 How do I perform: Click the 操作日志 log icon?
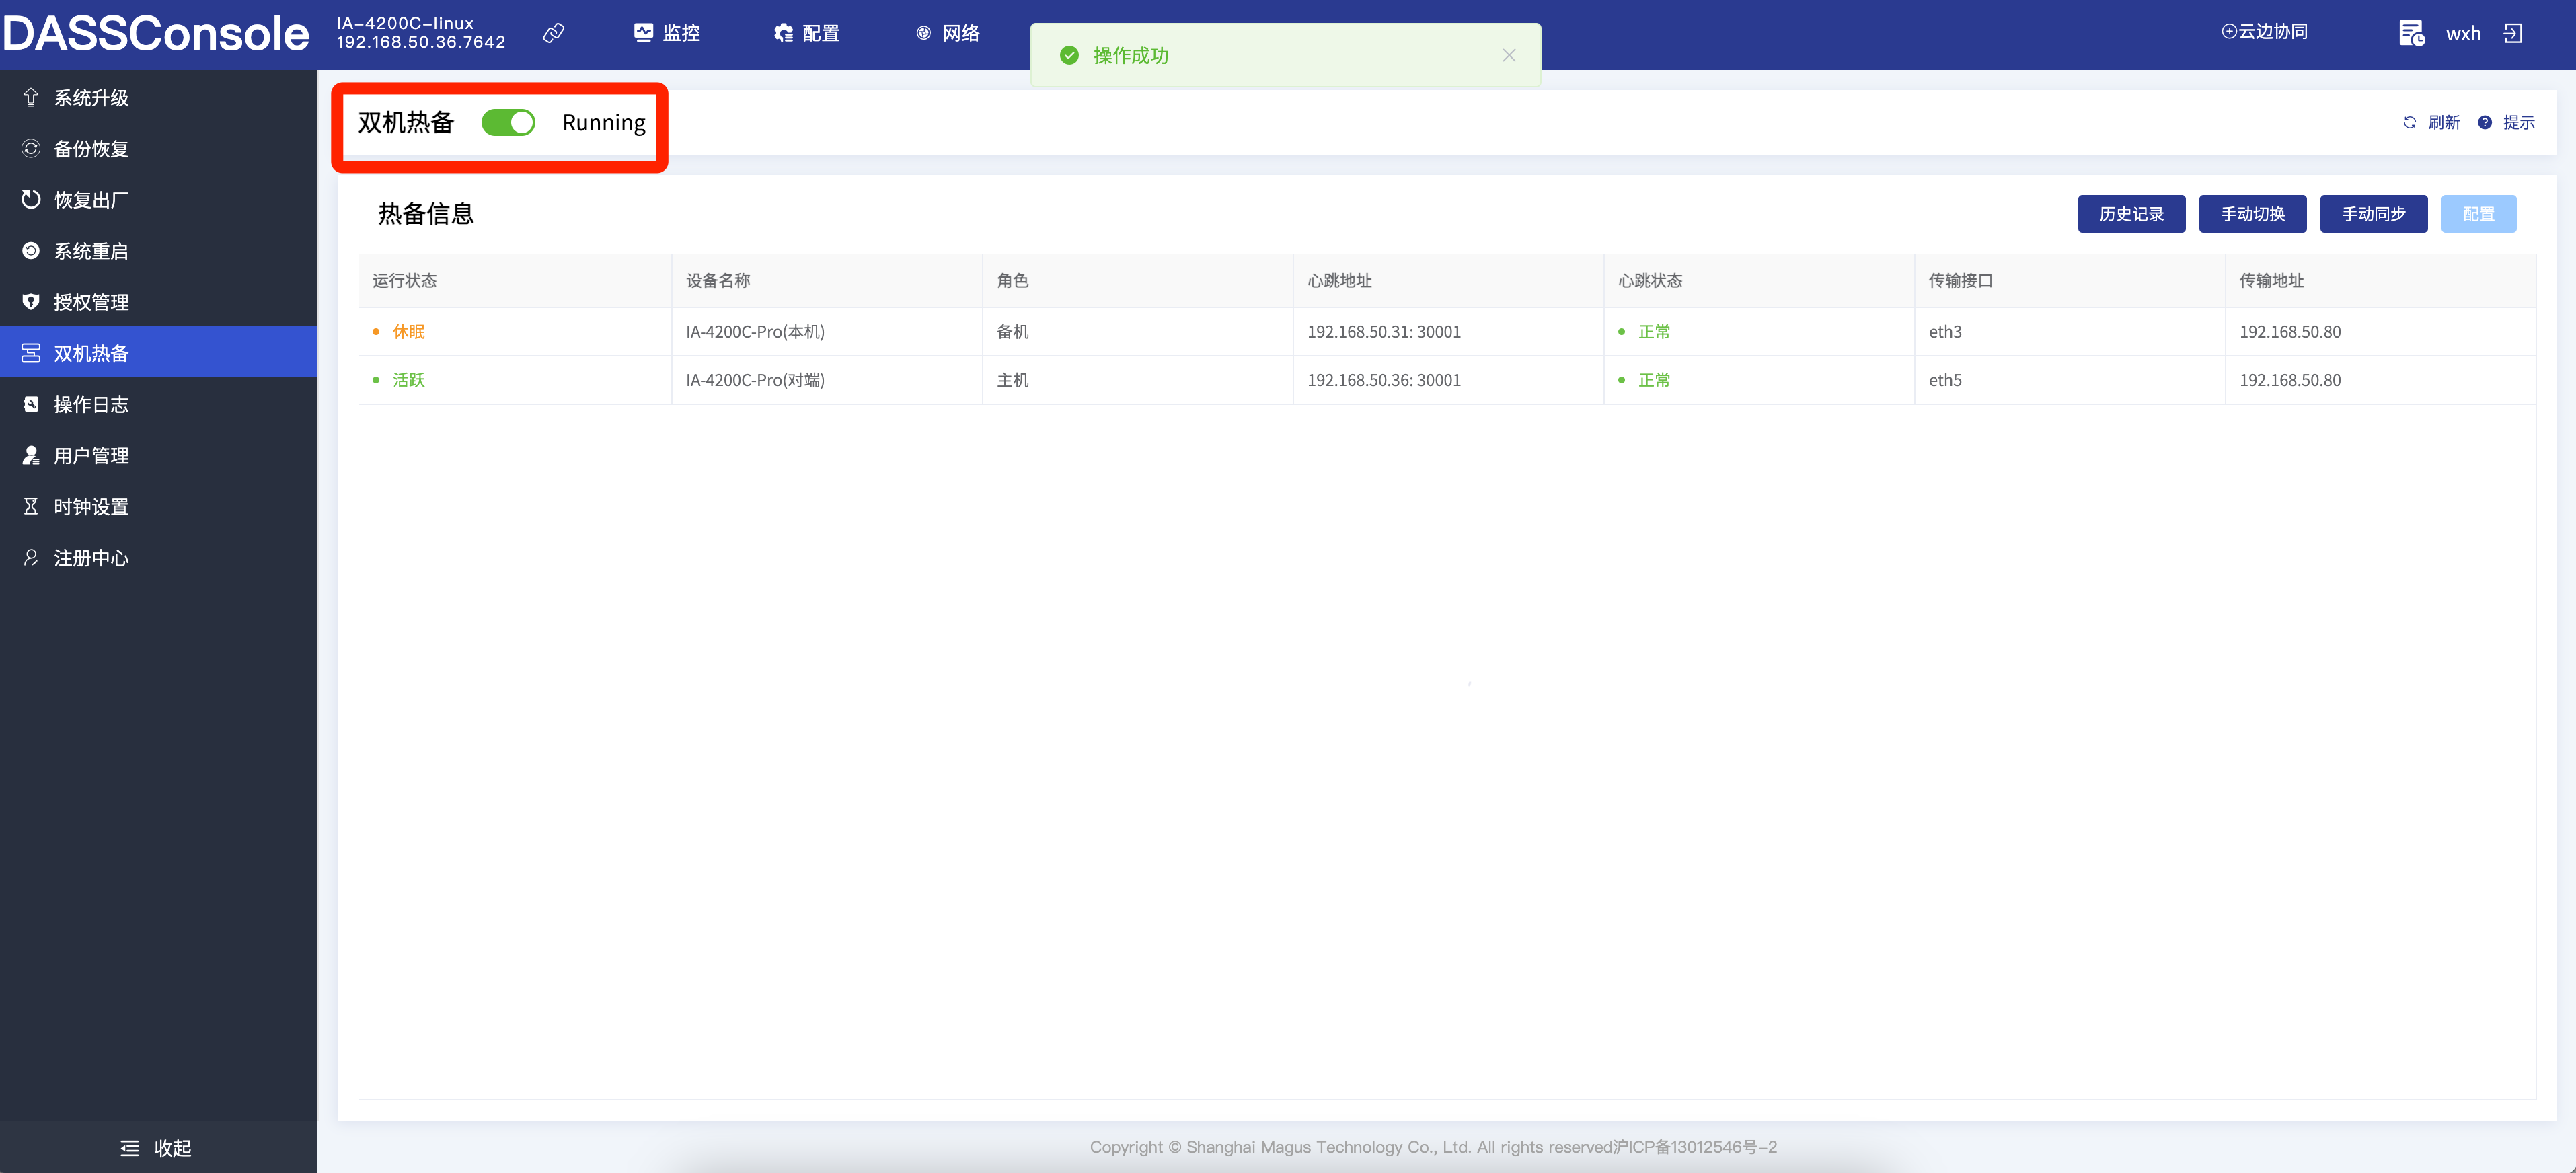click(x=31, y=403)
